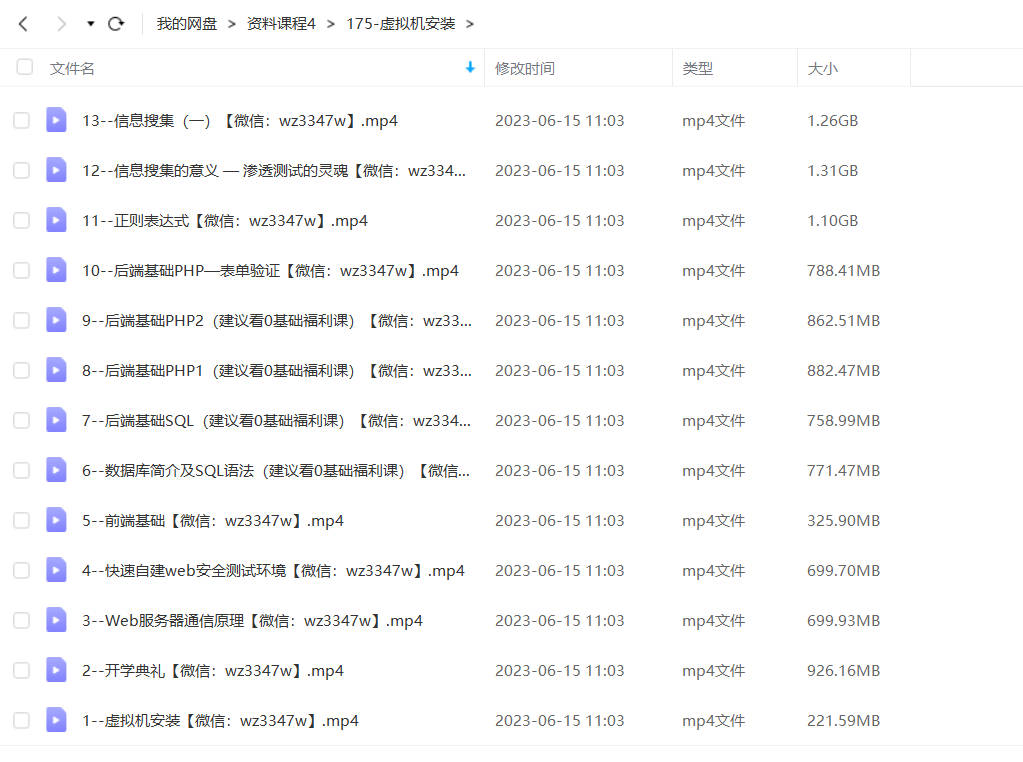The image size is (1023, 762).
Task: Select file name 11--正则表达式【微信:wz3347w】.mp4
Action: pyautogui.click(x=224, y=221)
